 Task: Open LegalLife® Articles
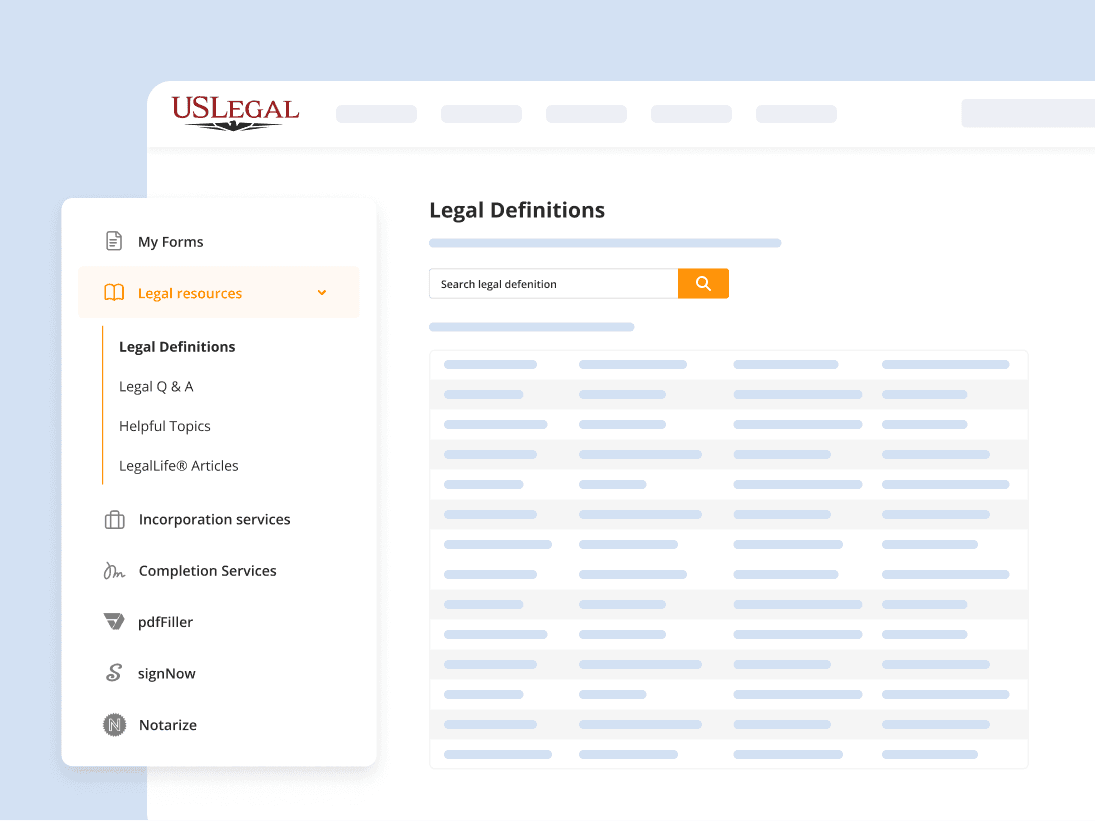click(x=179, y=466)
